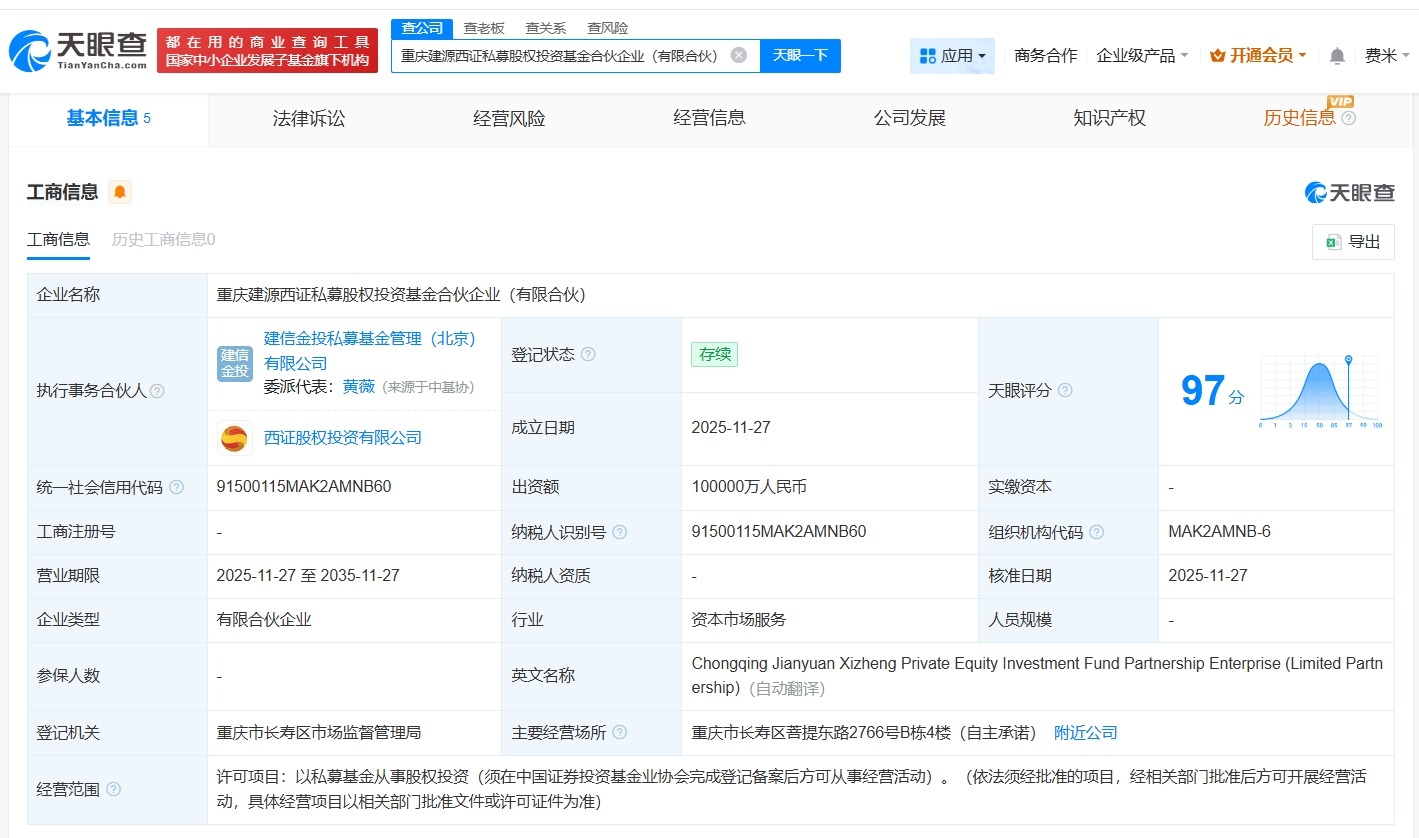Open the 附近公司 link
This screenshot has width=1419, height=838.
pyautogui.click(x=1085, y=732)
